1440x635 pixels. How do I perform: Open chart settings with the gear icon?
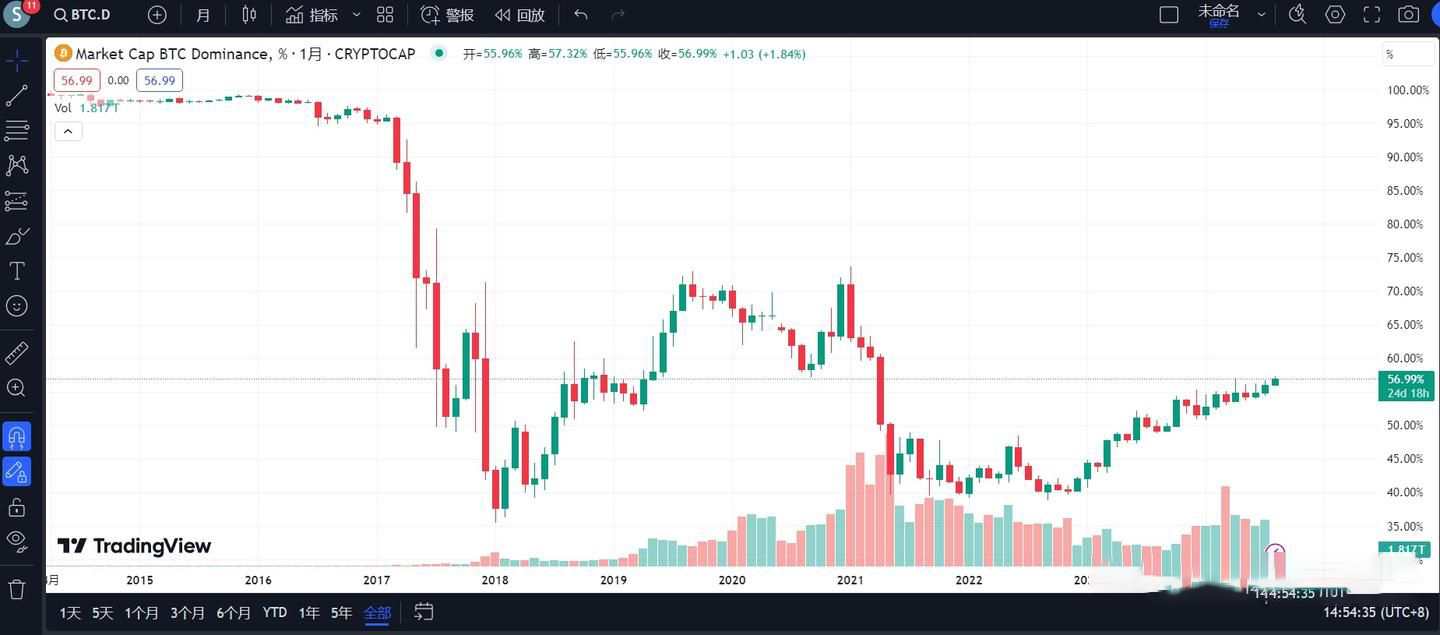(x=1333, y=14)
